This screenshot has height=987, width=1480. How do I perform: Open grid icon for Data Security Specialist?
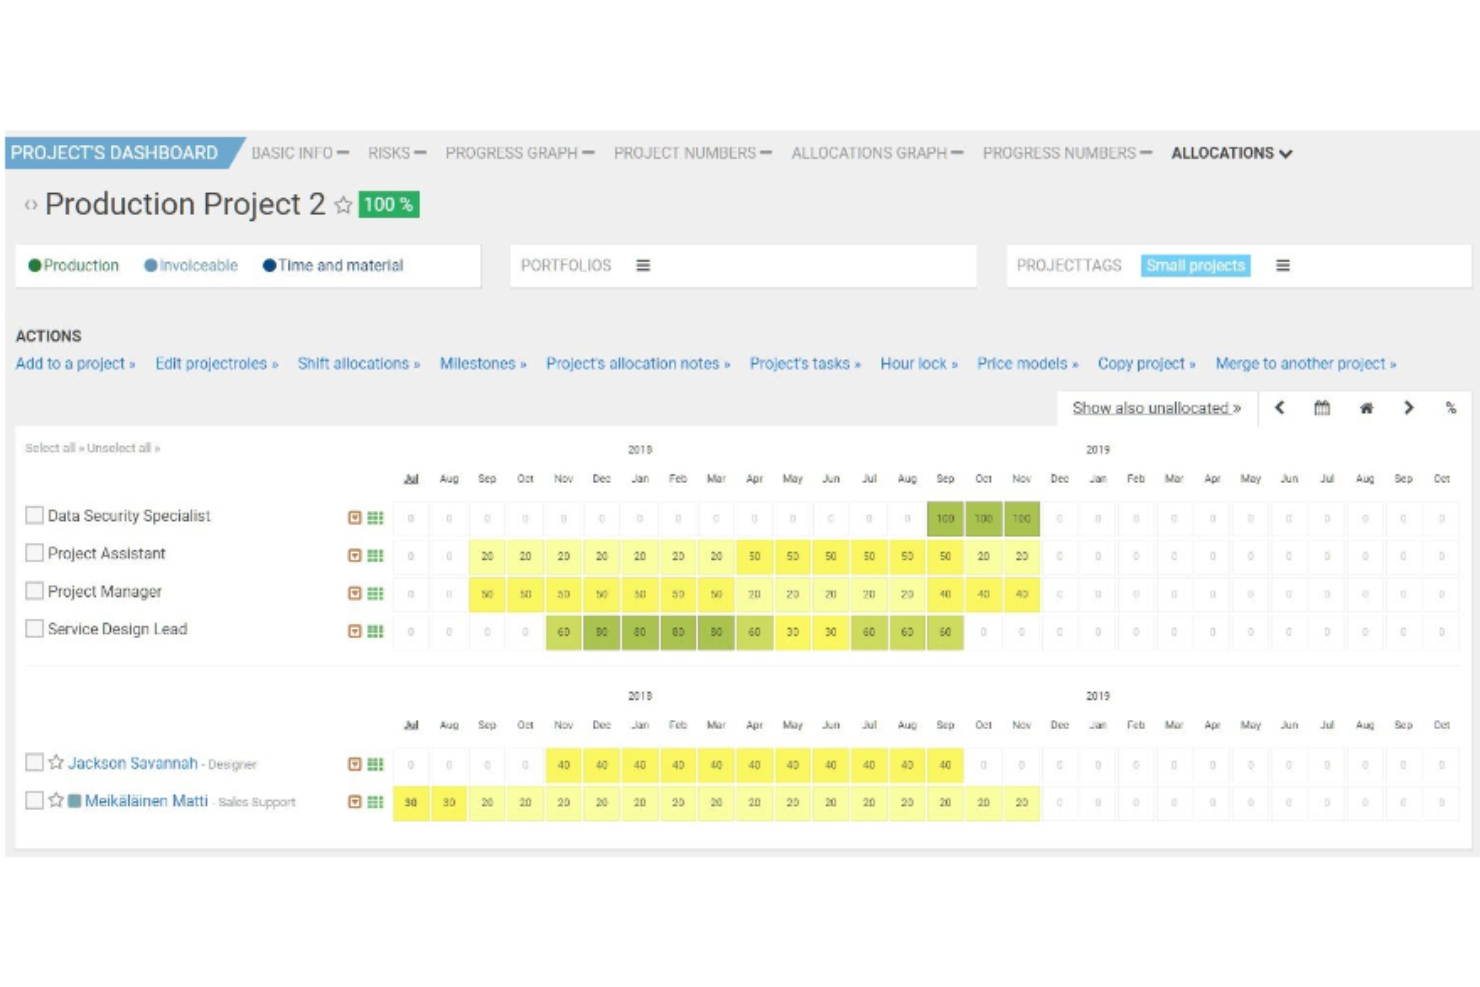(375, 518)
